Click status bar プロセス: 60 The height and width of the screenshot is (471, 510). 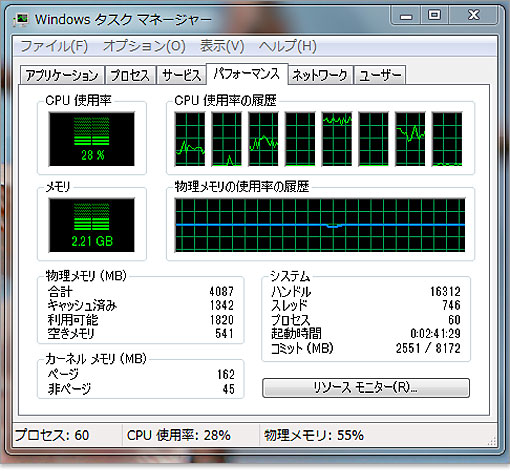tap(52, 435)
